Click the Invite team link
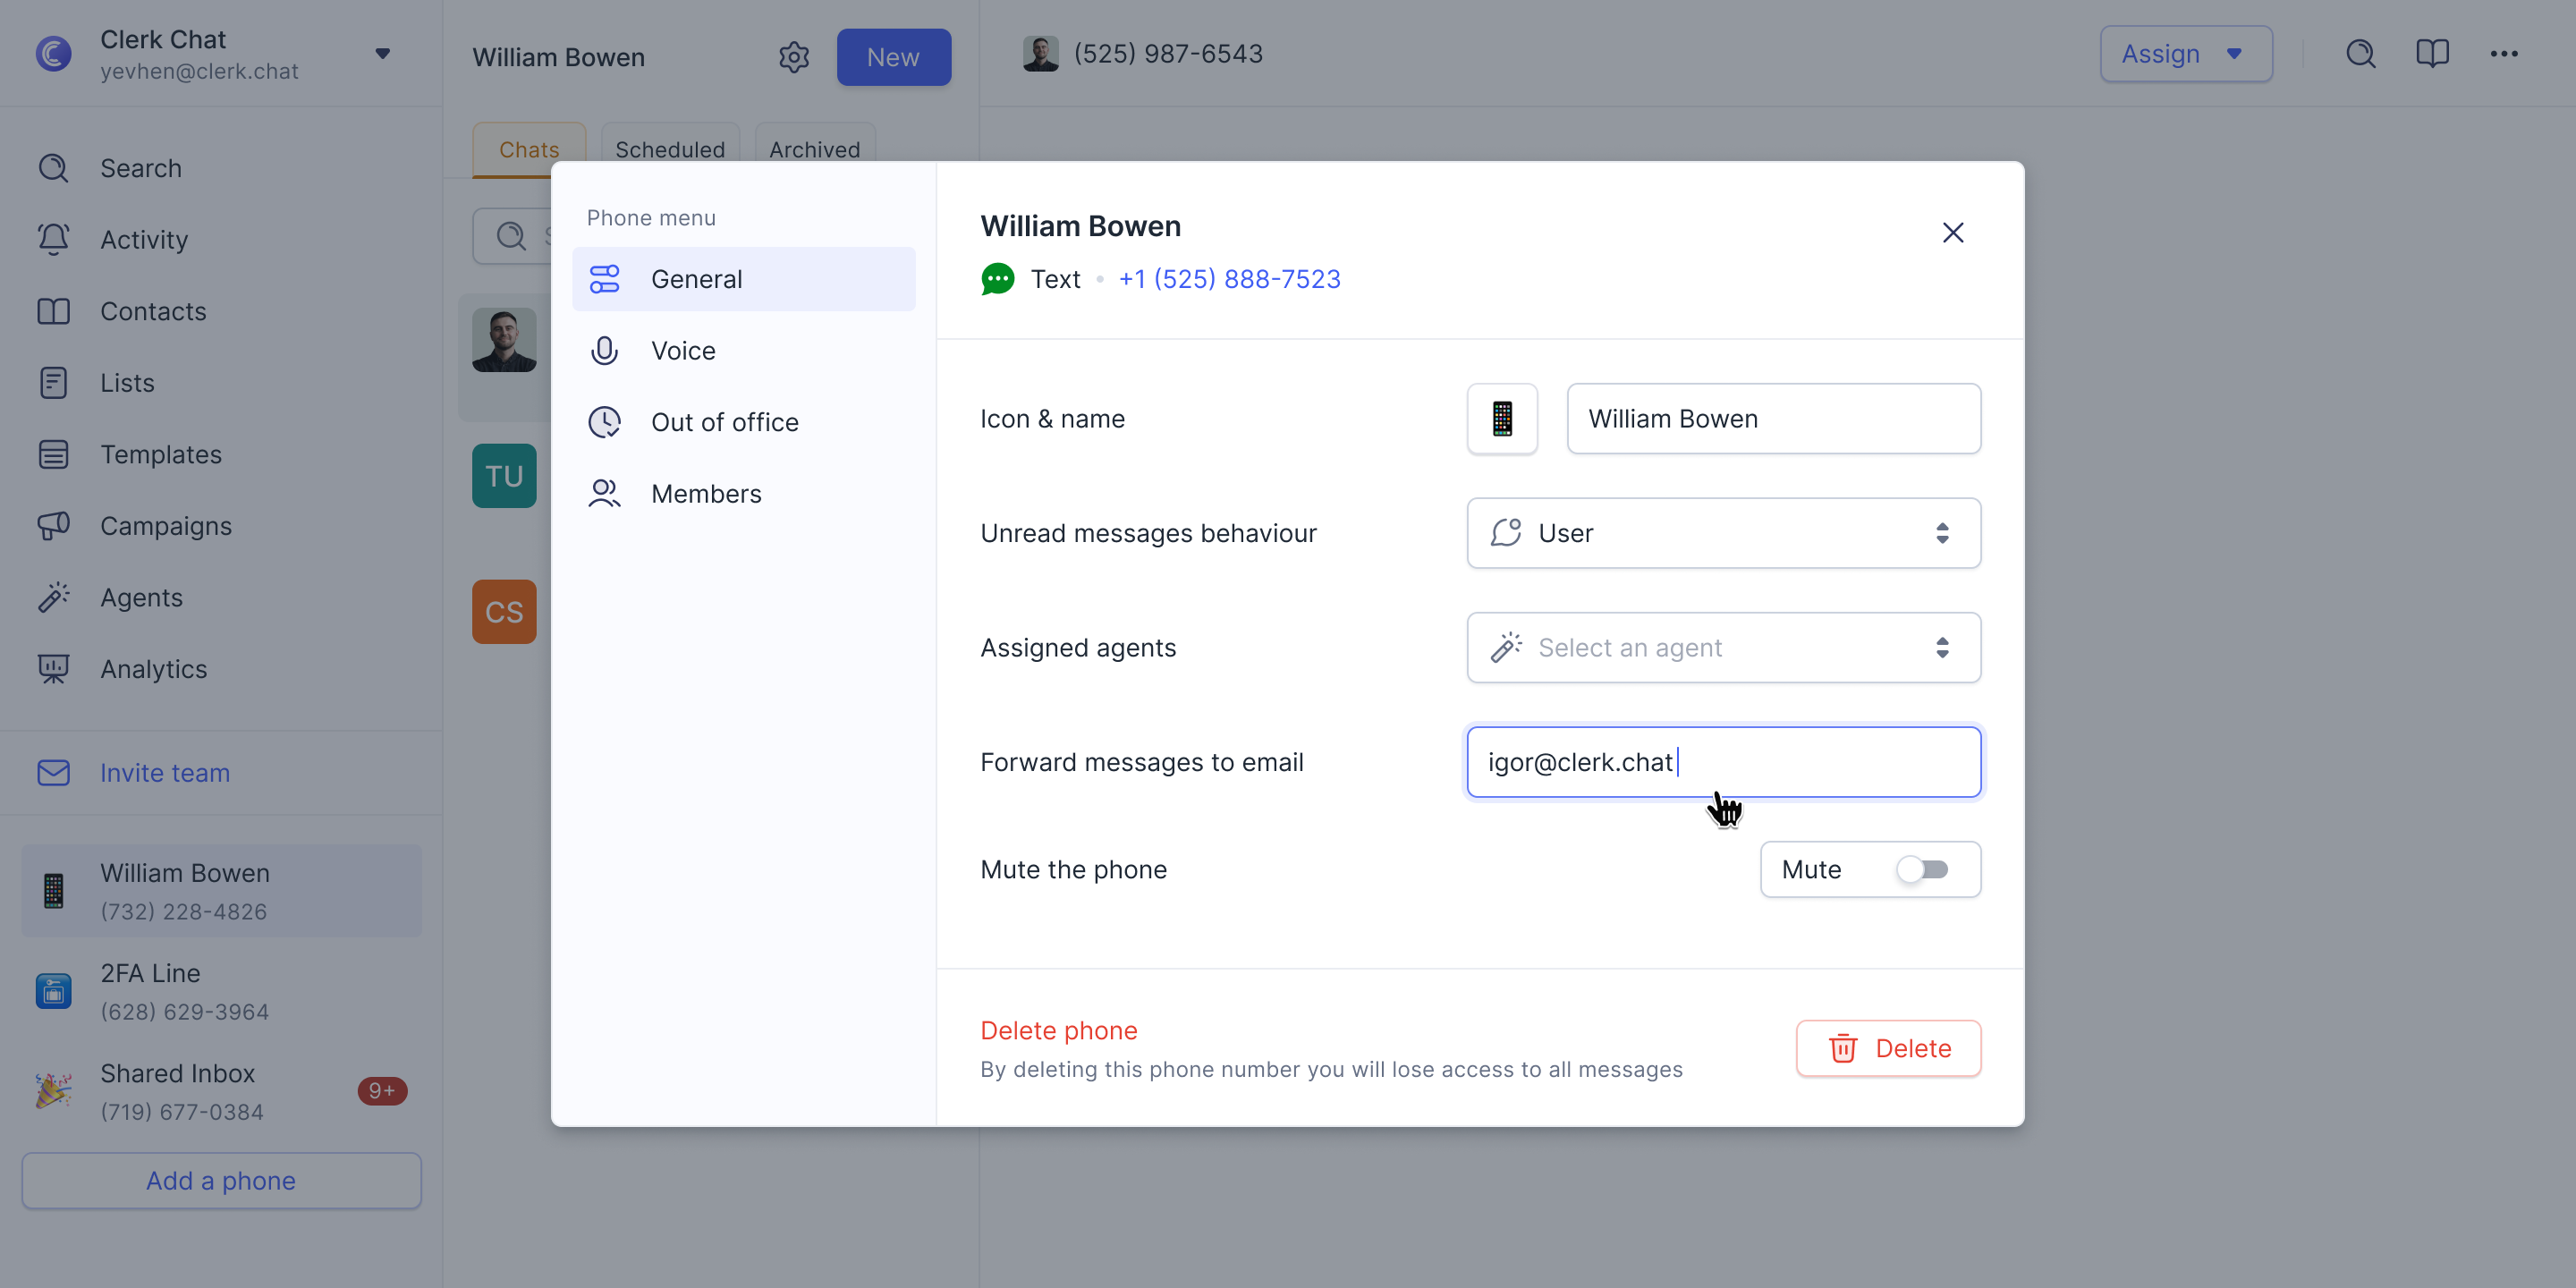Screen dimensions: 2576x1288 (x=165, y=773)
